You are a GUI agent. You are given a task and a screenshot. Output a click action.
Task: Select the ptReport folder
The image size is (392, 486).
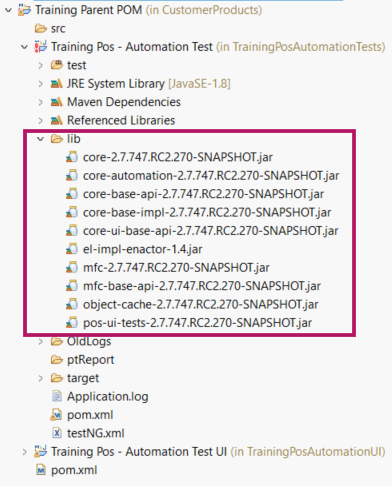click(90, 360)
